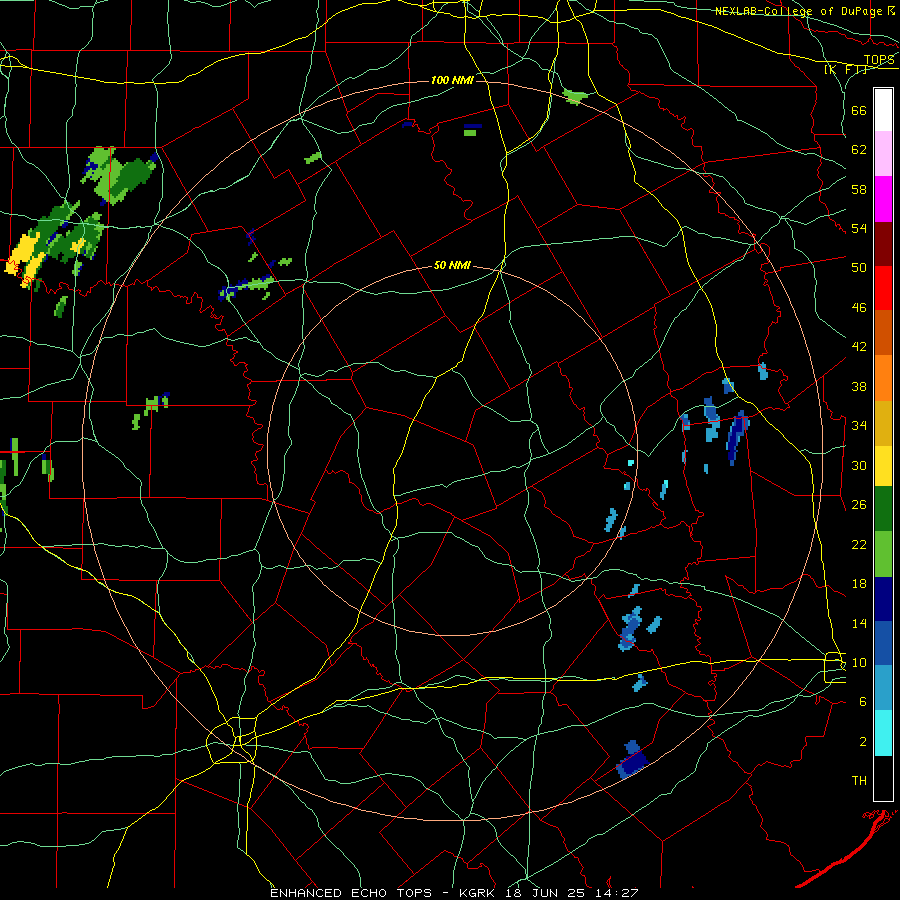
Task: Click the "50 NMI" range ring label
Action: 452,265
